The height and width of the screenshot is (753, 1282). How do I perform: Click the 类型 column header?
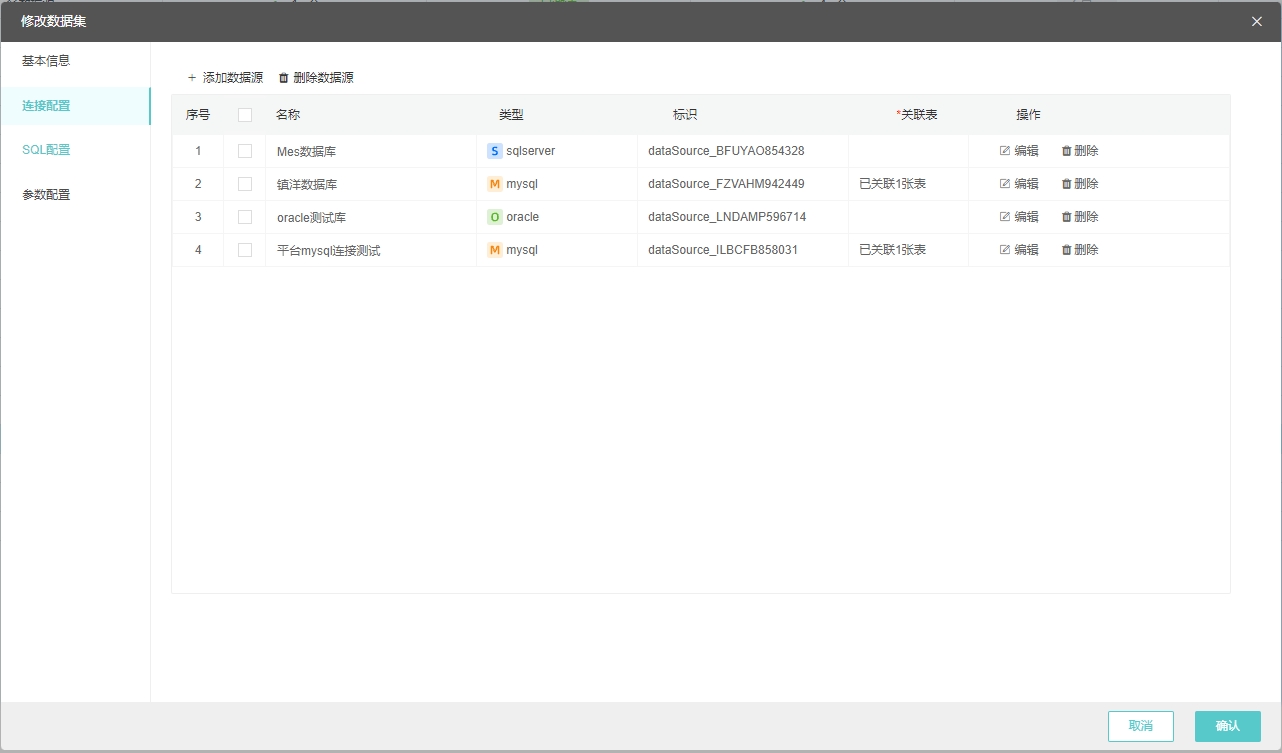511,115
